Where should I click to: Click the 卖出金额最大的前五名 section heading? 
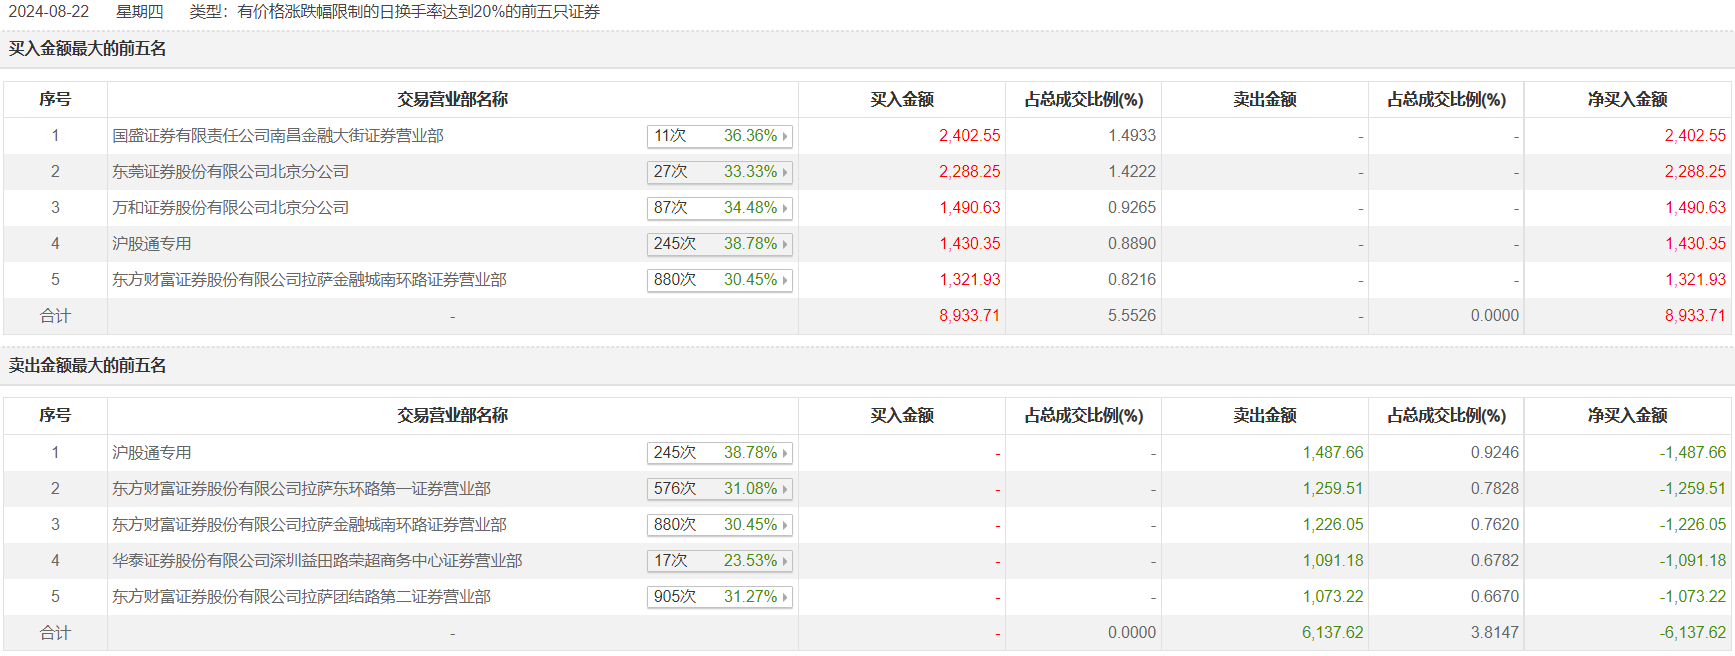pyautogui.click(x=88, y=366)
